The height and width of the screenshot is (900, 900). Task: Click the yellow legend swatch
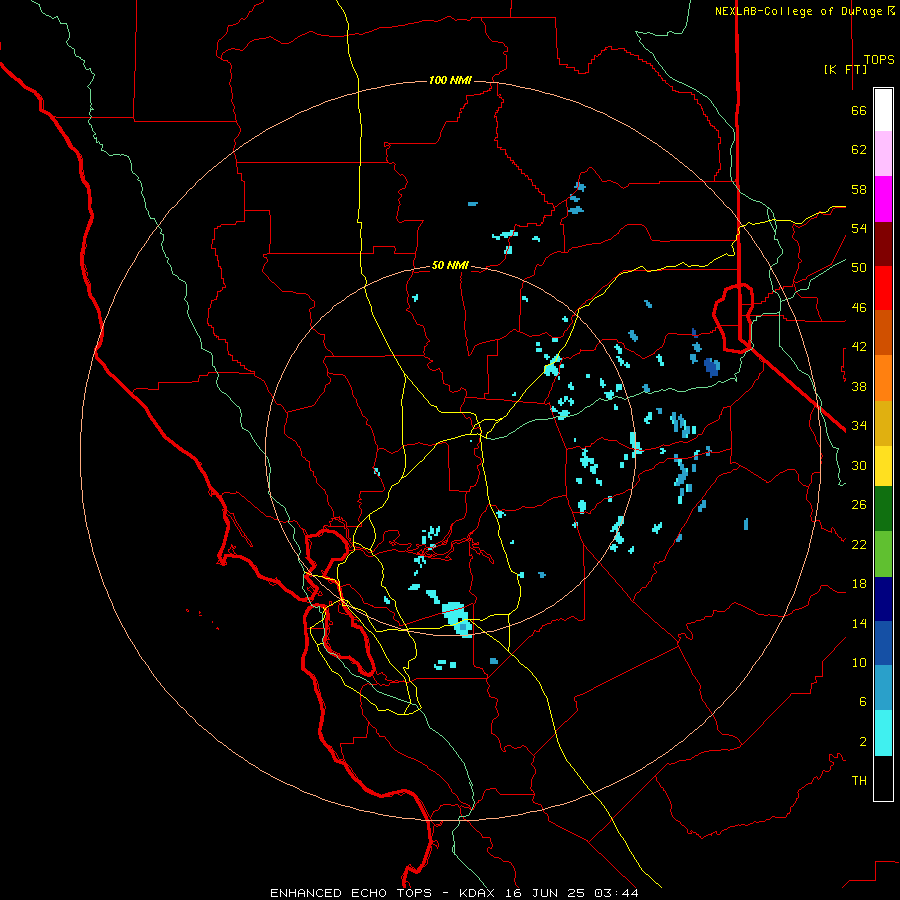(883, 466)
